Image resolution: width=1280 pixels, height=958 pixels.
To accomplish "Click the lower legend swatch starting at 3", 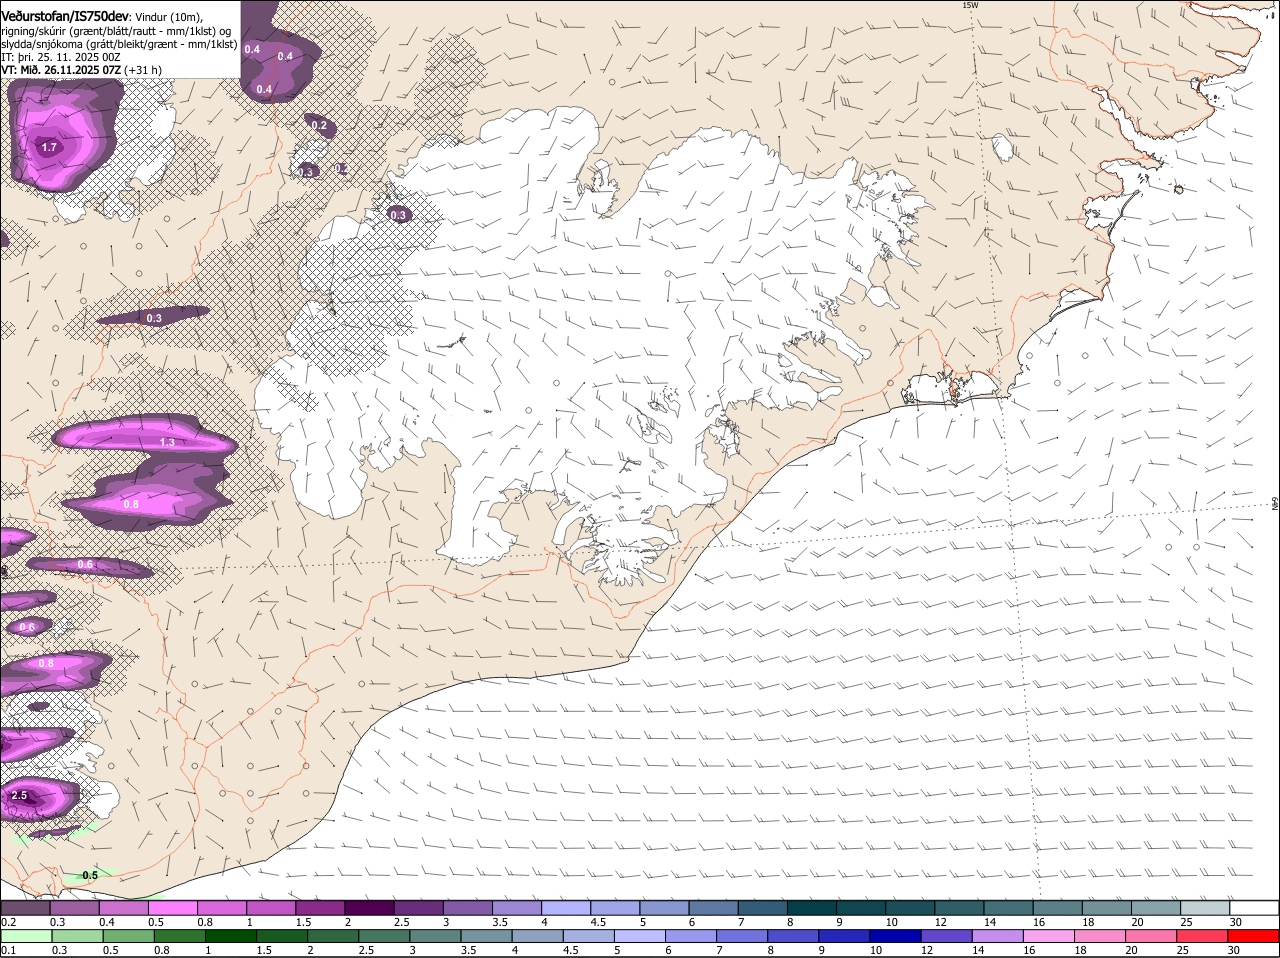I will point(436,936).
